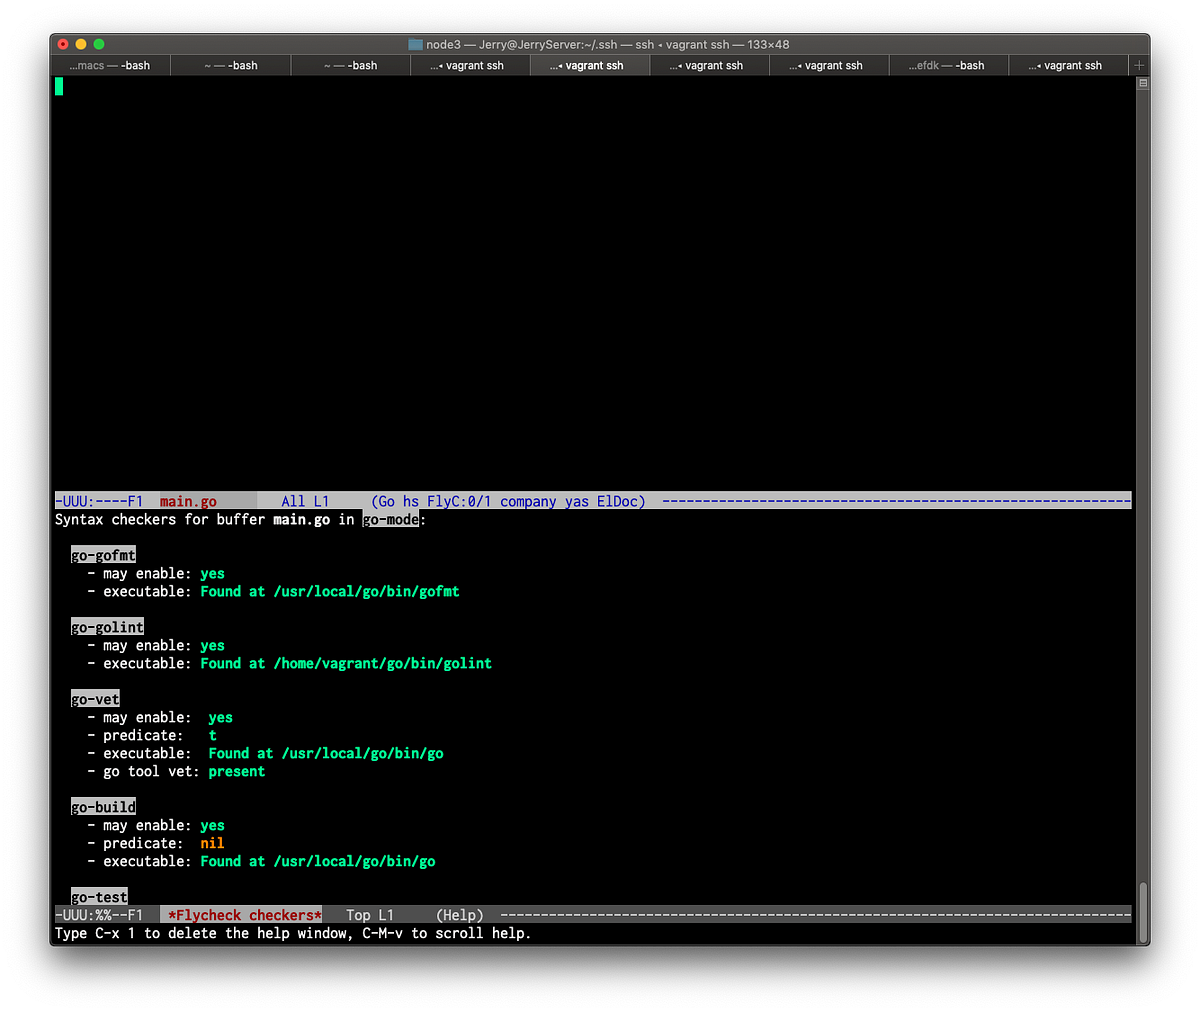Viewport: 1200px width, 1012px height.
Task: Click the go-build checker heading
Action: (x=103, y=806)
